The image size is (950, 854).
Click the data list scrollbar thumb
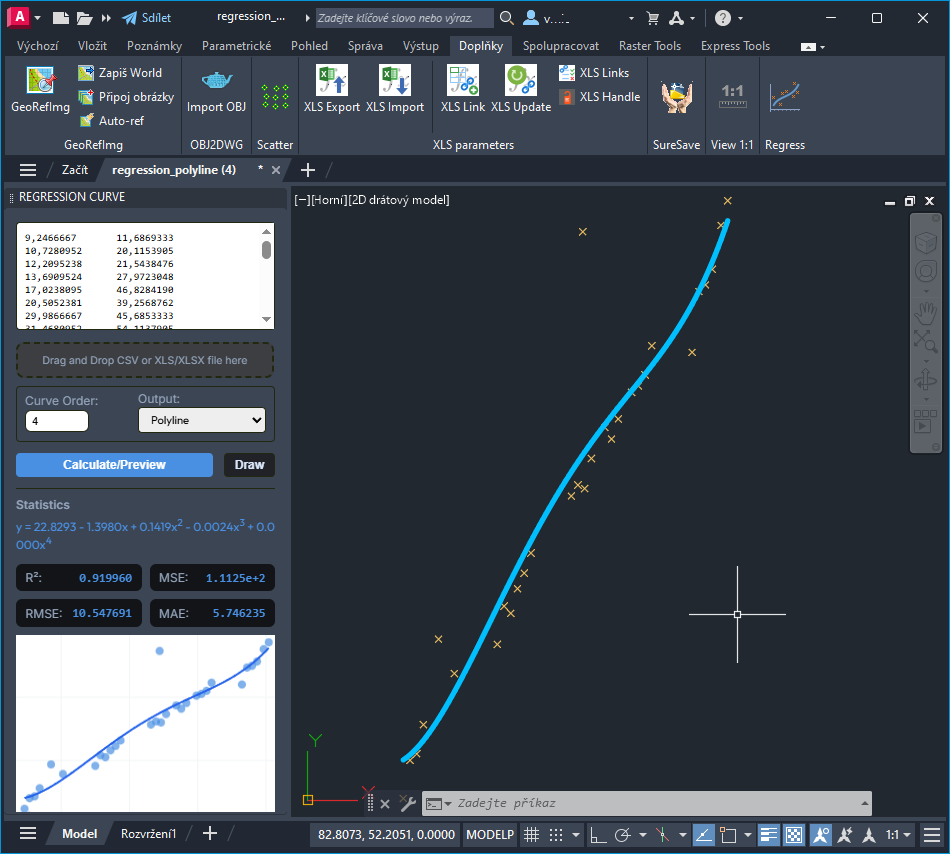point(266,249)
